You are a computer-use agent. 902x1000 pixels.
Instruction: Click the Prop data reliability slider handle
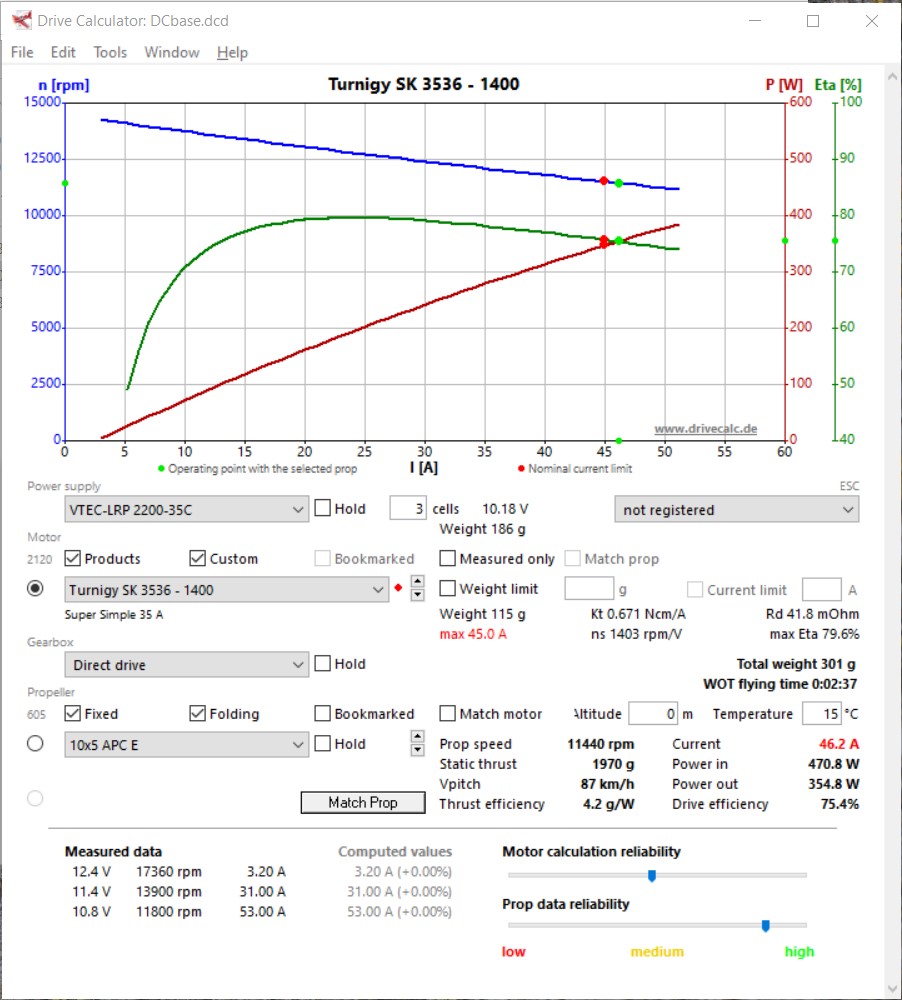click(x=765, y=926)
